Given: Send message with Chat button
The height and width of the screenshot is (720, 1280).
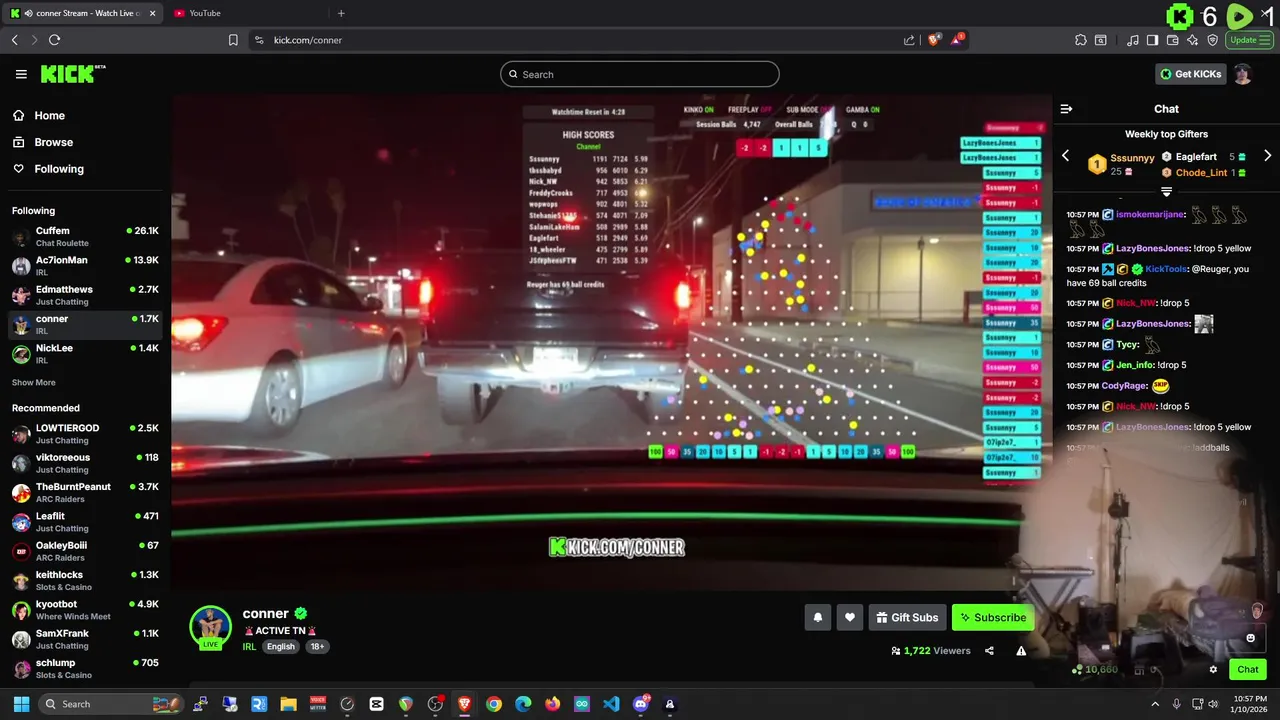Looking at the screenshot, I should pos(1248,670).
